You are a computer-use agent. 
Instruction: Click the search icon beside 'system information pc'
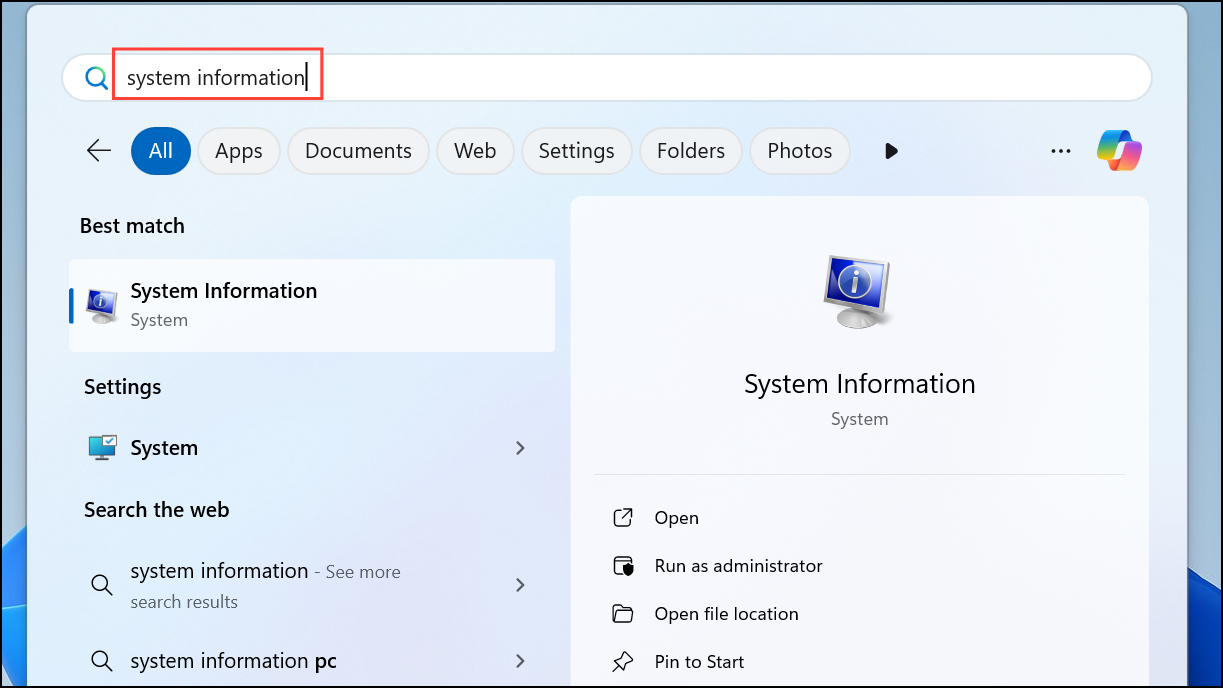coord(101,660)
